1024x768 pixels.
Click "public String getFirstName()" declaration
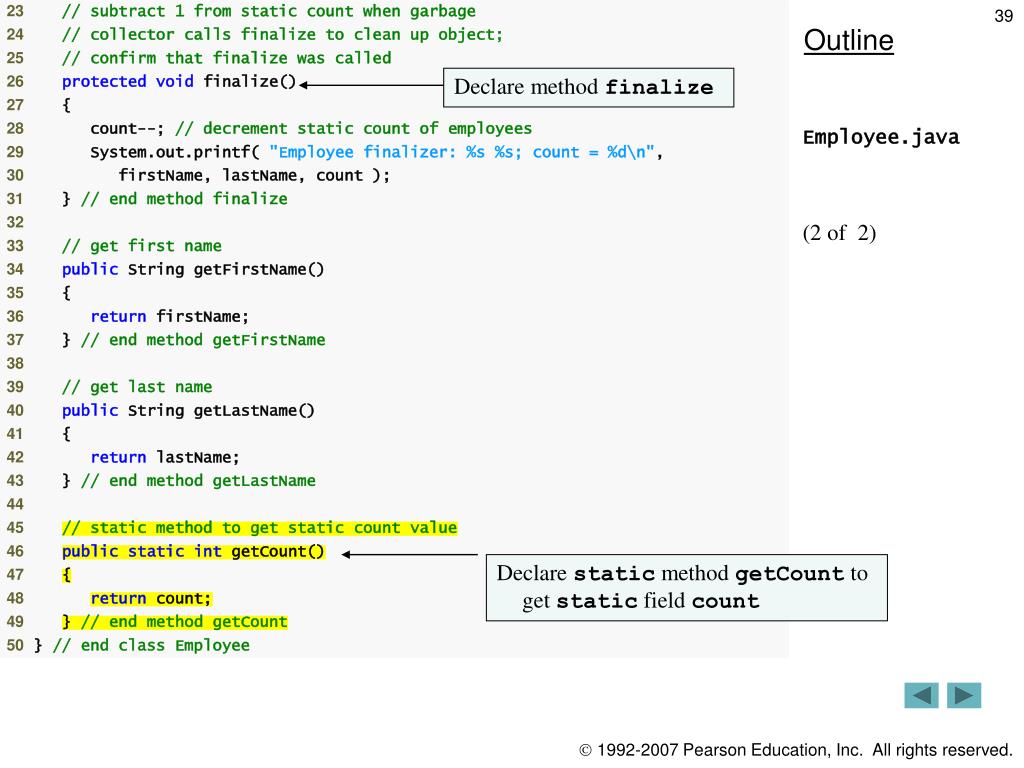[x=193, y=269]
